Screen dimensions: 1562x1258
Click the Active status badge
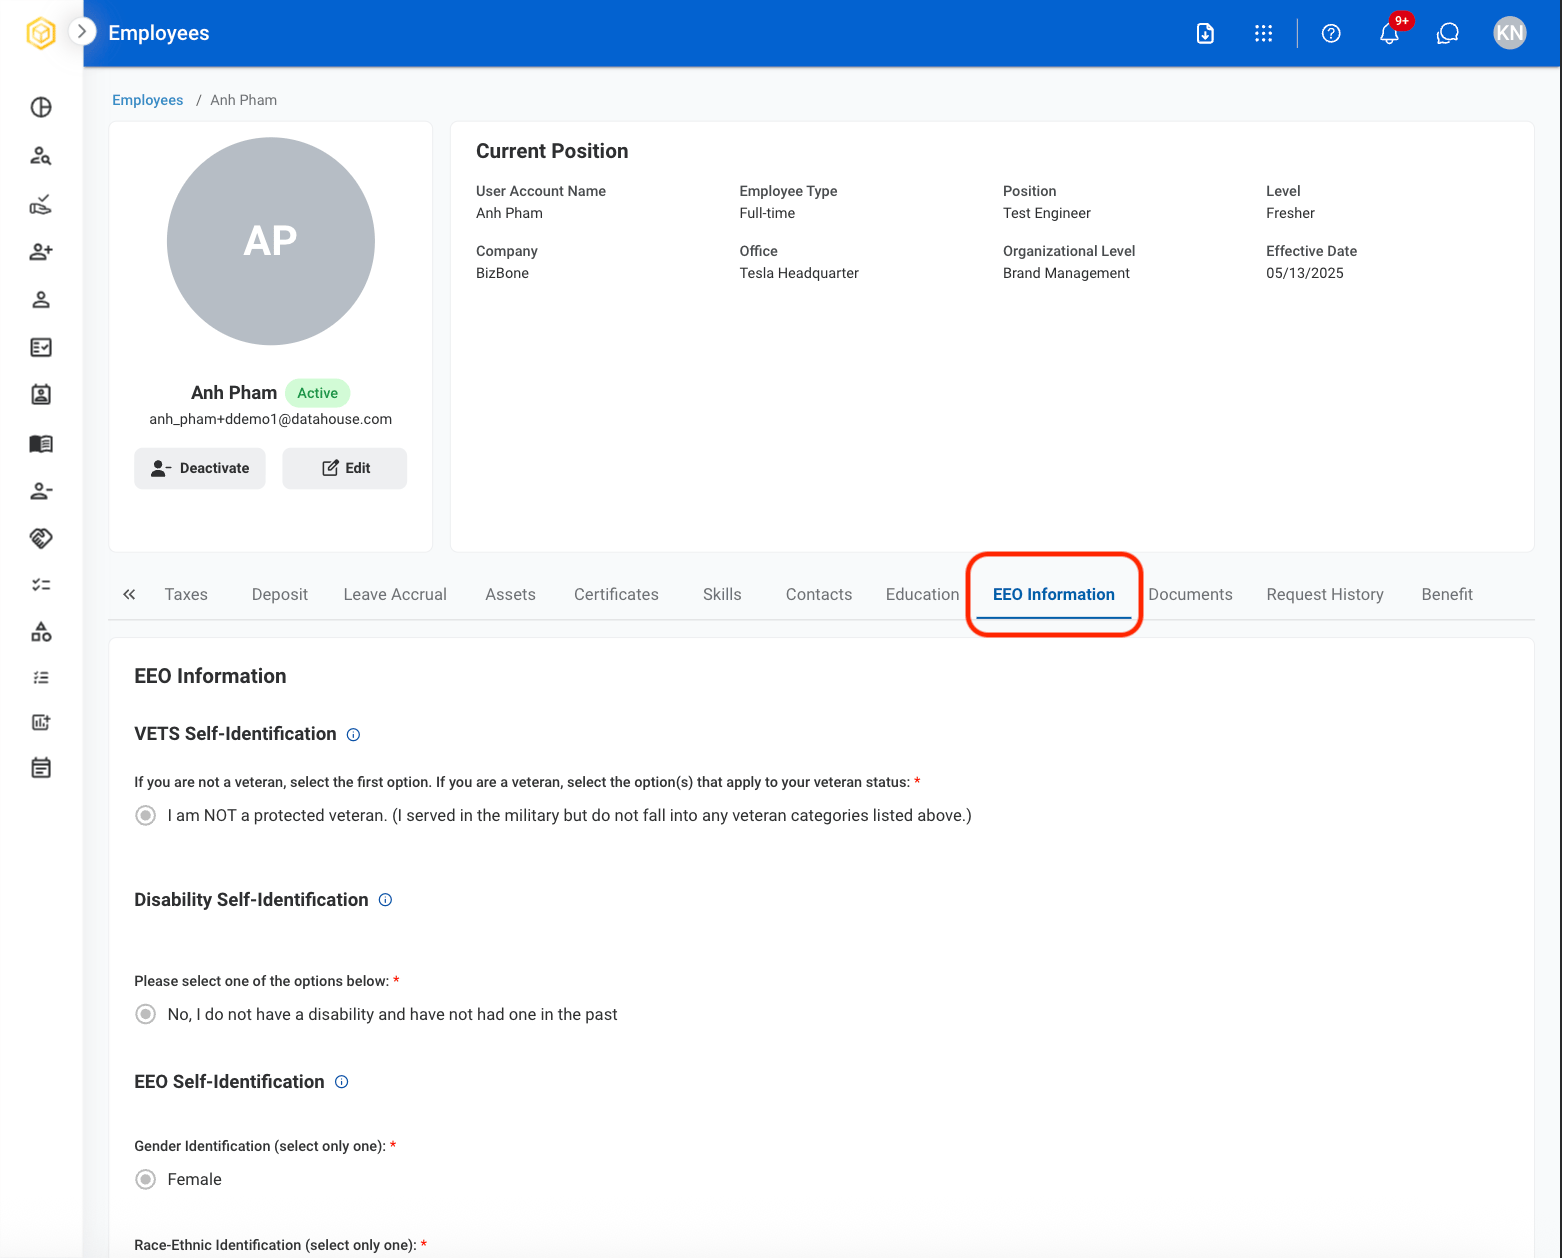pyautogui.click(x=318, y=393)
